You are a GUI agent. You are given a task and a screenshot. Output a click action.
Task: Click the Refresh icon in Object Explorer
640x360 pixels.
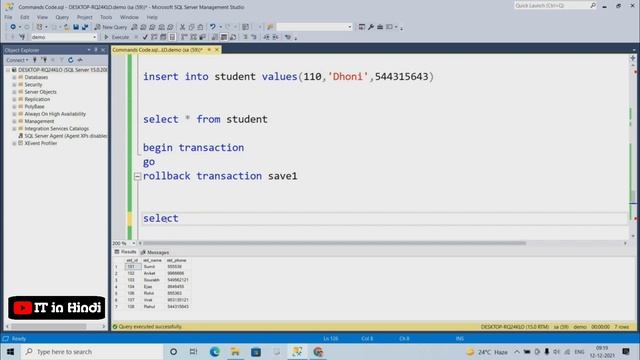pyautogui.click(x=71, y=60)
